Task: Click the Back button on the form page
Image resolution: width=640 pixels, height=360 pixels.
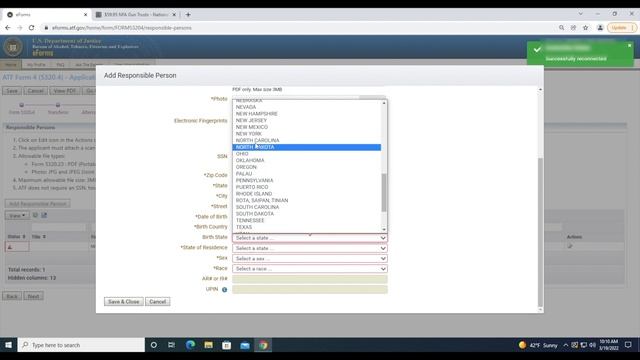Action: point(12,296)
